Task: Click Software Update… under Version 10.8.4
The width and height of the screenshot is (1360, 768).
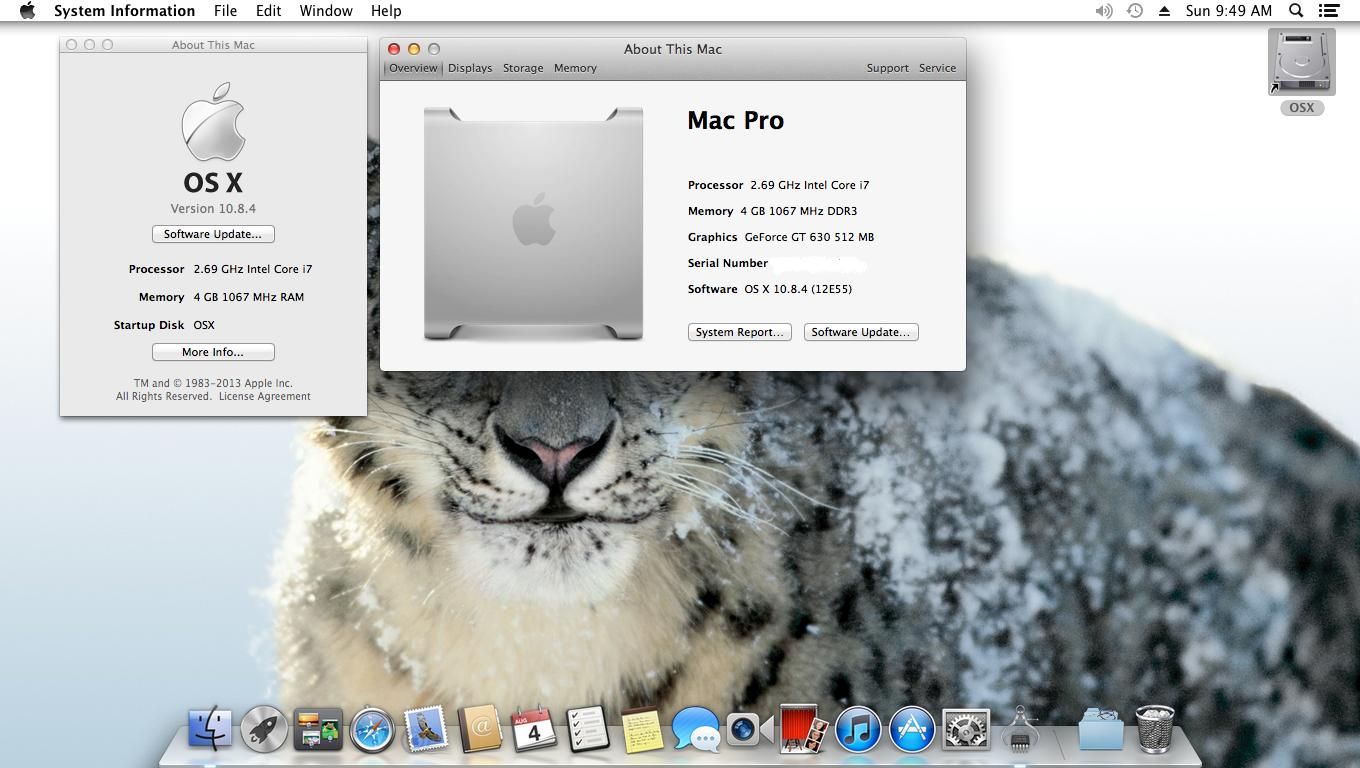Action: pyautogui.click(x=213, y=234)
